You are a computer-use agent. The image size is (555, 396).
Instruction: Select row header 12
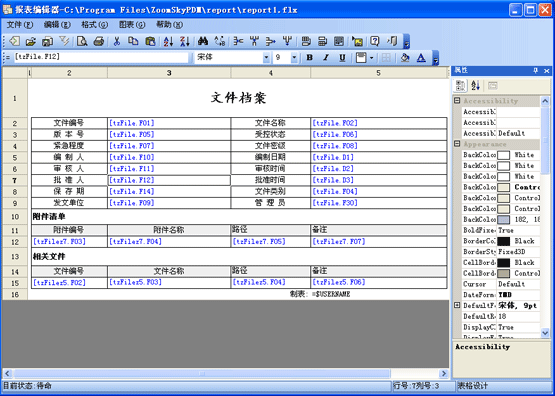[x=15, y=242]
